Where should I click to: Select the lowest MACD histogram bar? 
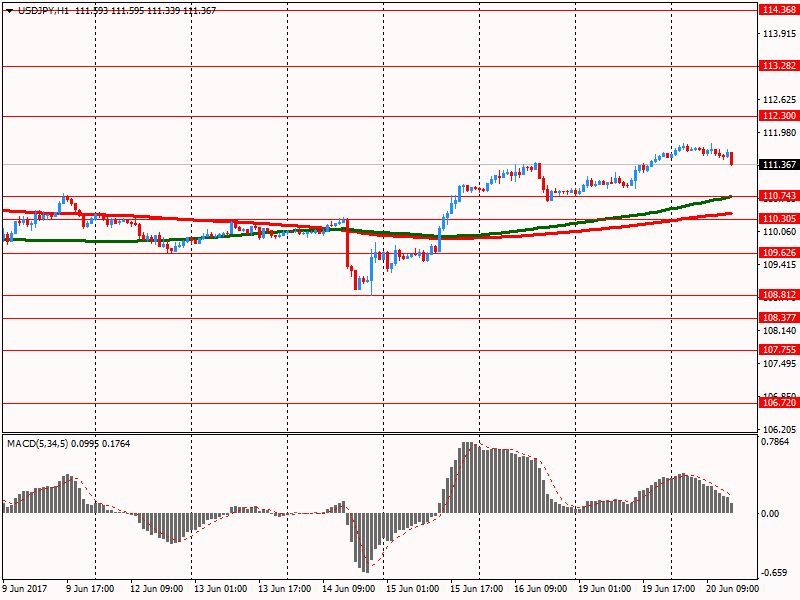click(x=367, y=543)
